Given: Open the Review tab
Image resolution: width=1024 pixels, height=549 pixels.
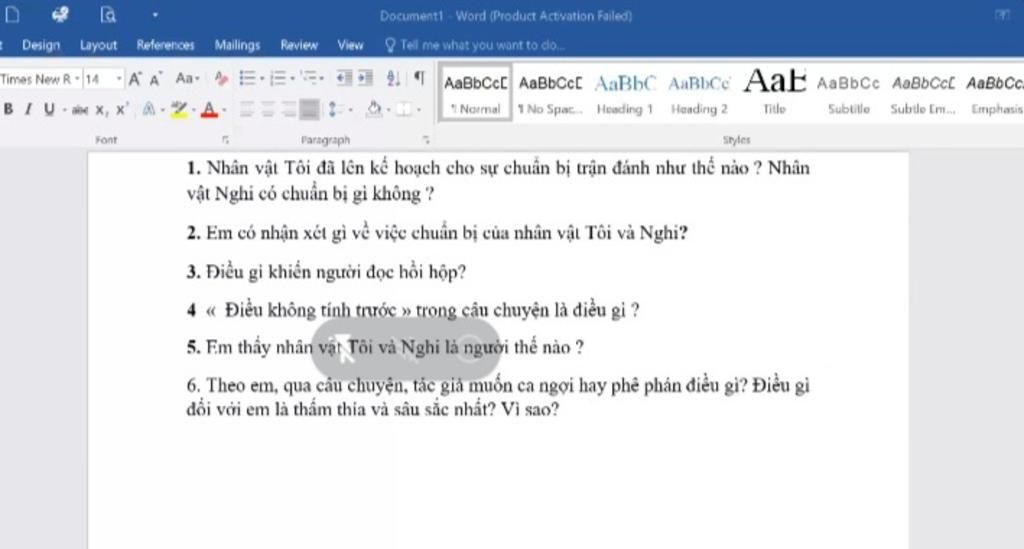Looking at the screenshot, I should tap(298, 45).
